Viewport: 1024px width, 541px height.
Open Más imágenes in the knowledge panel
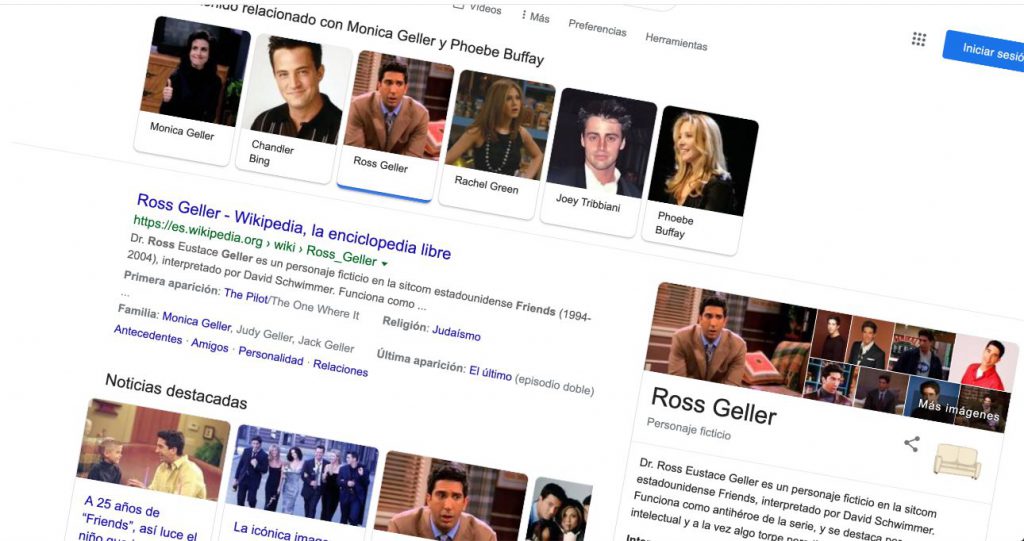(958, 410)
